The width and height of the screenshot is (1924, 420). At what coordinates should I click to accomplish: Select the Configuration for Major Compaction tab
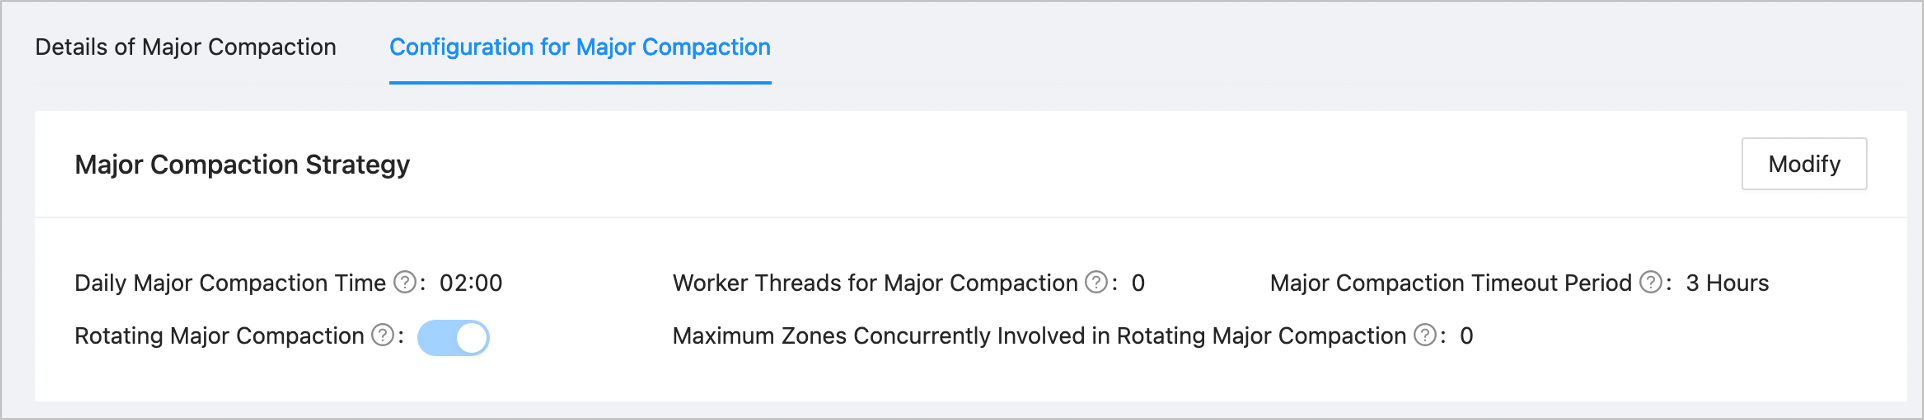tap(579, 47)
